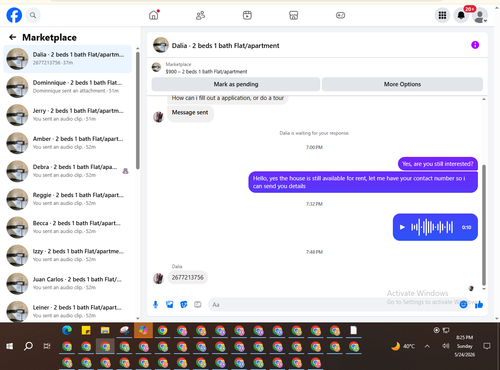Click the phone number message 2677213756

[188, 277]
